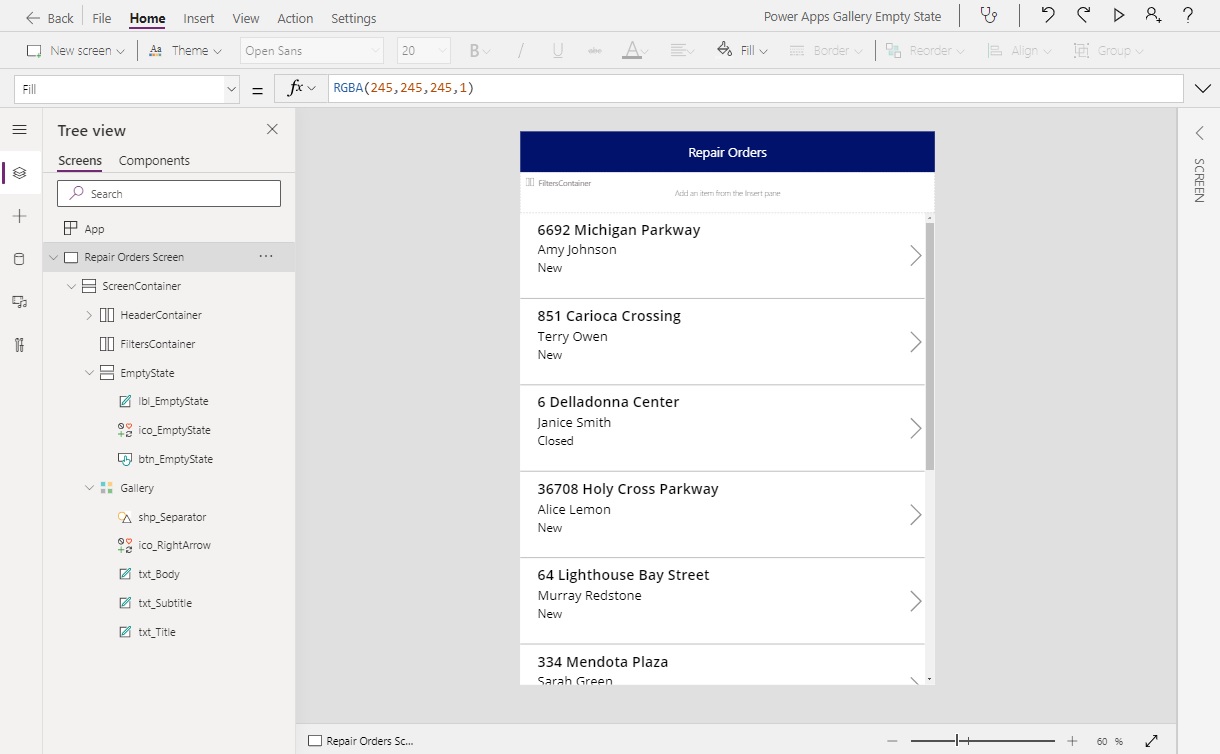Open the Insert menu
Image resolution: width=1220 pixels, height=754 pixels.
198,18
